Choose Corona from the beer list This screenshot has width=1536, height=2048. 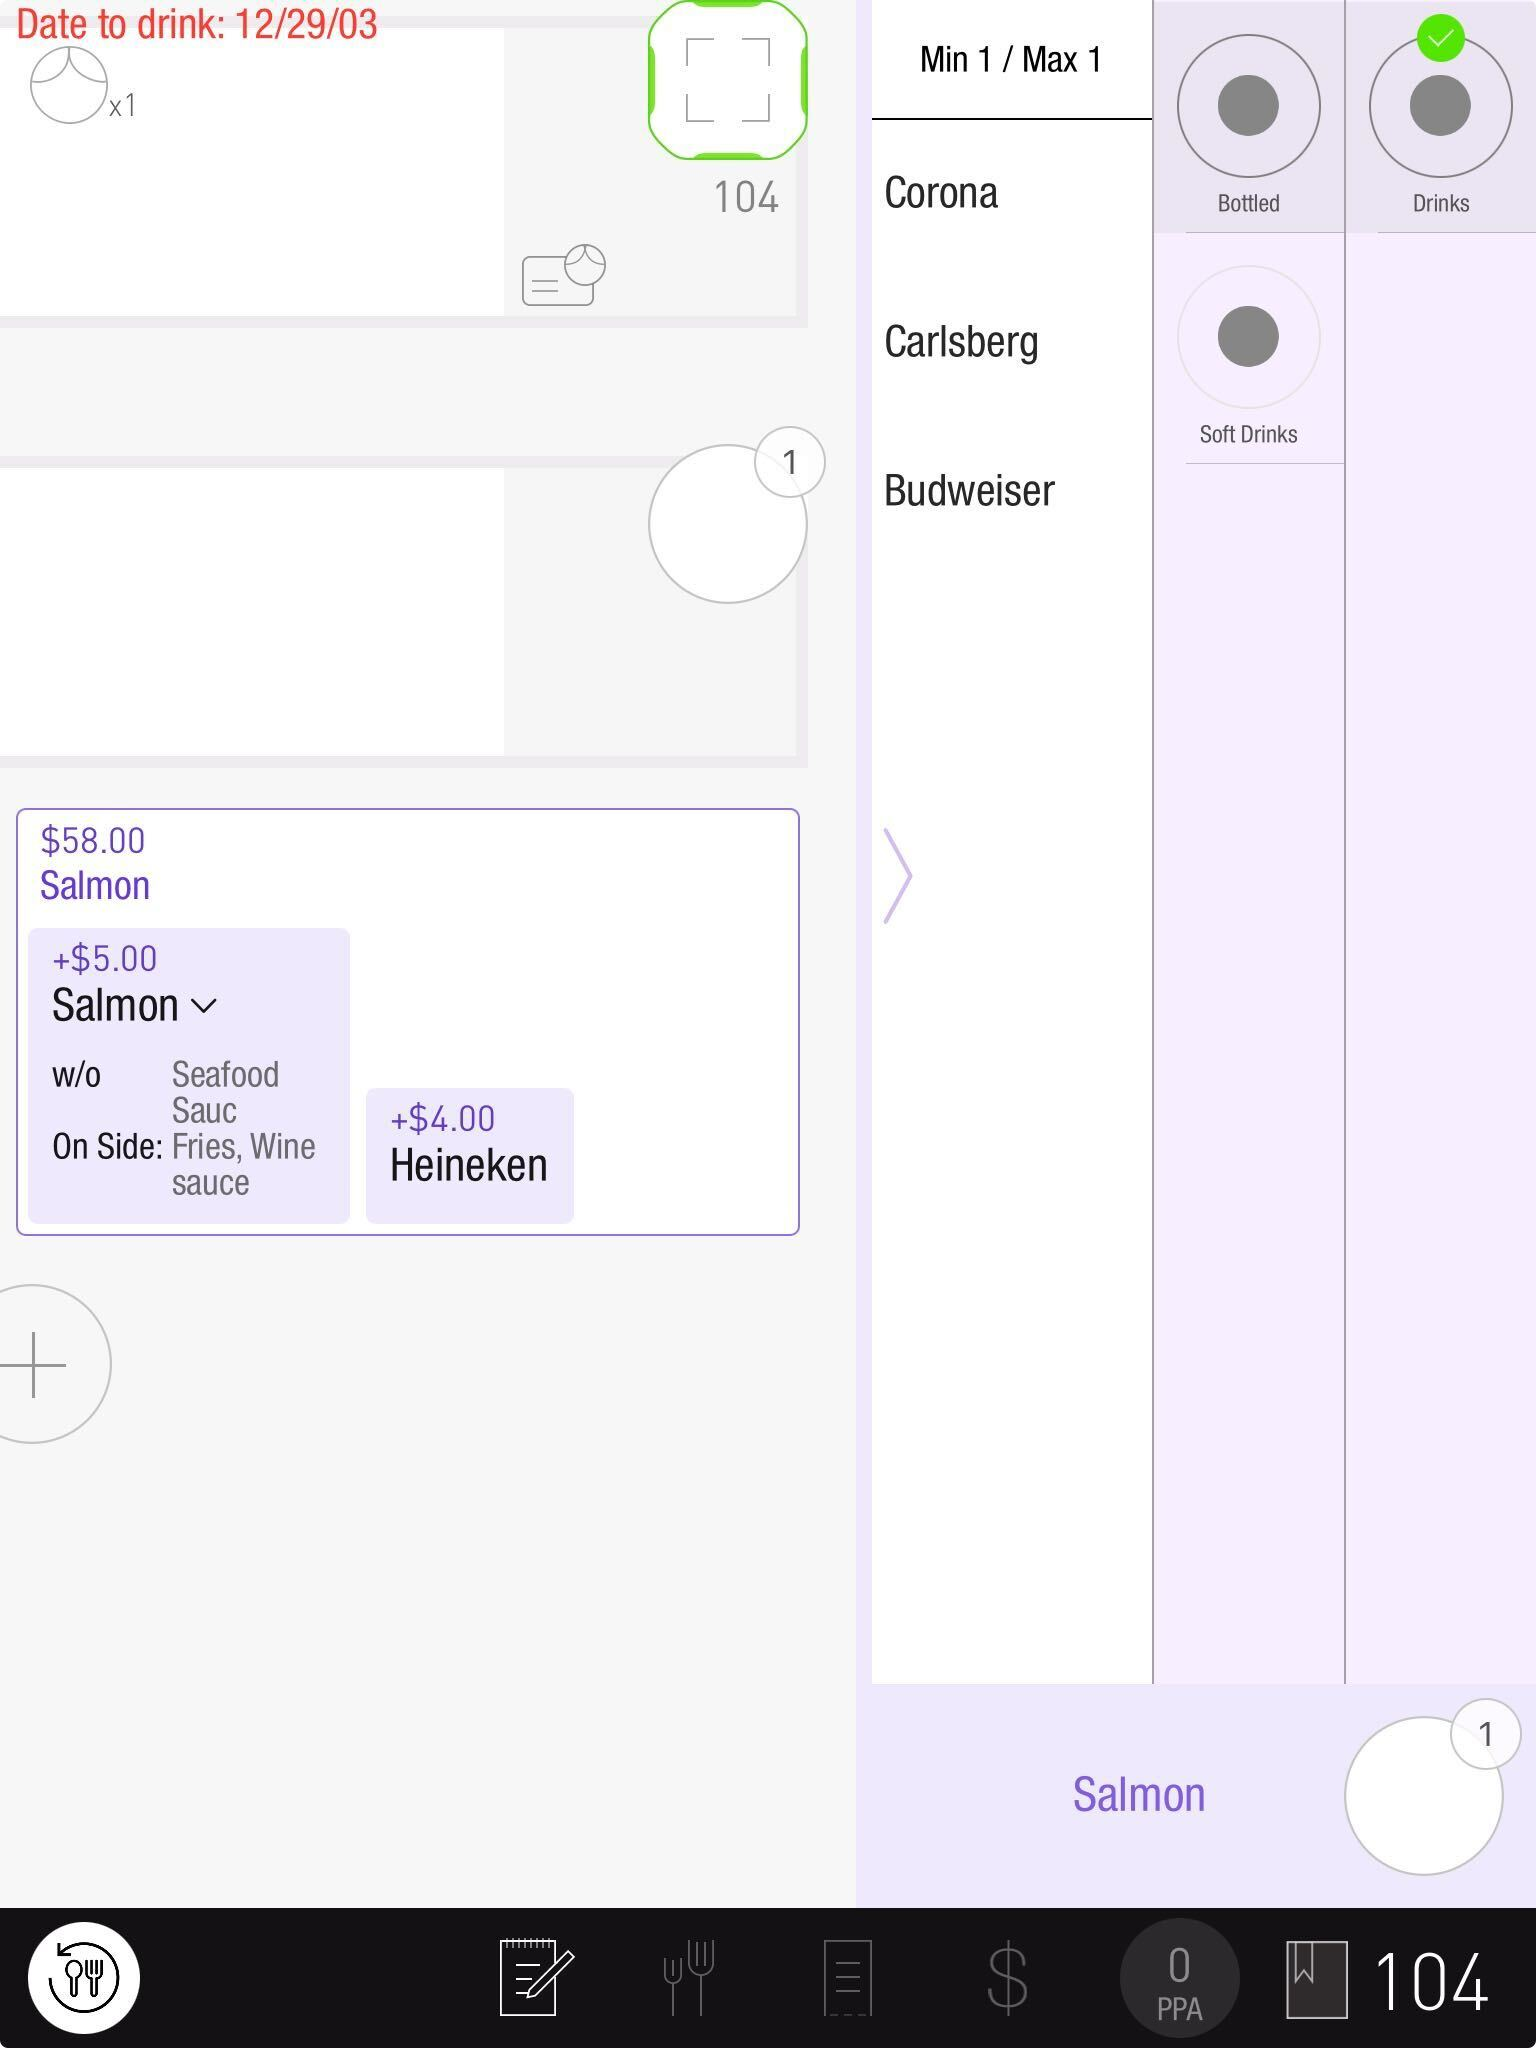pos(941,193)
